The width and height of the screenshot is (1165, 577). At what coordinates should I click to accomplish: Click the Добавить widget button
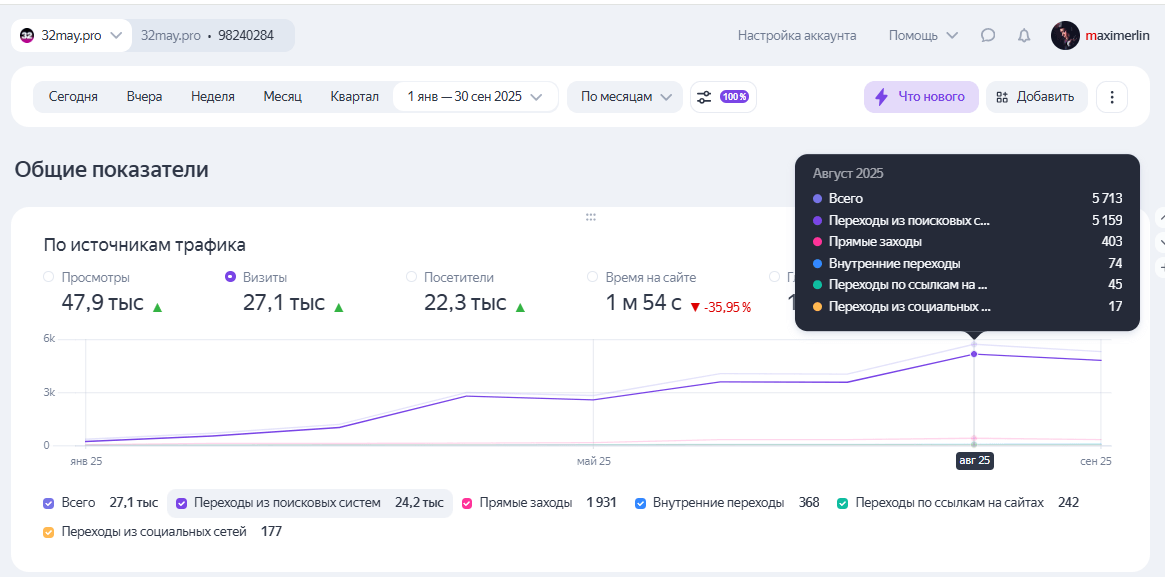click(1036, 97)
